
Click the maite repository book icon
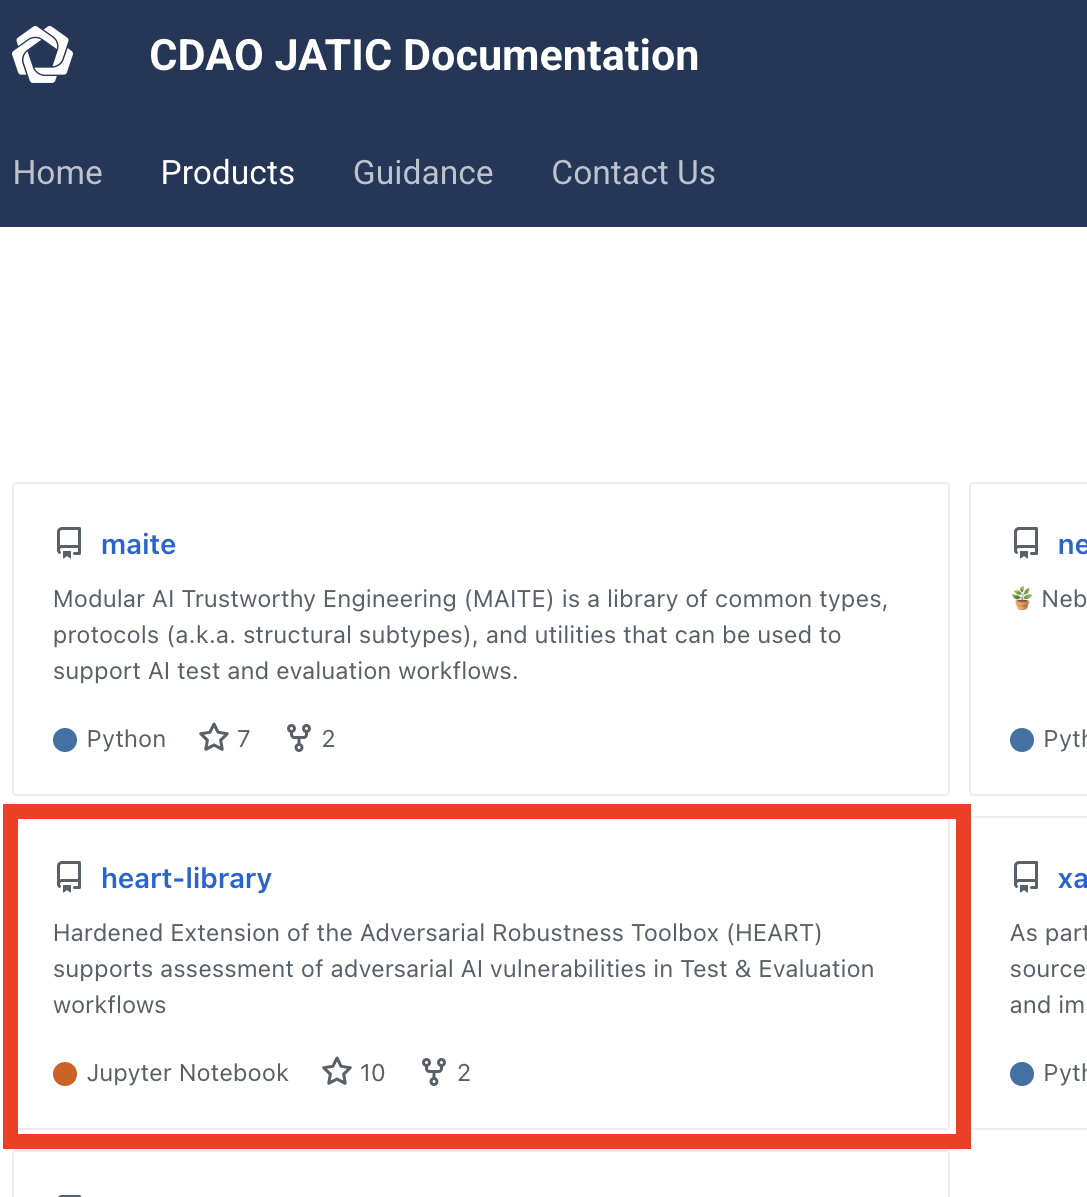[69, 544]
